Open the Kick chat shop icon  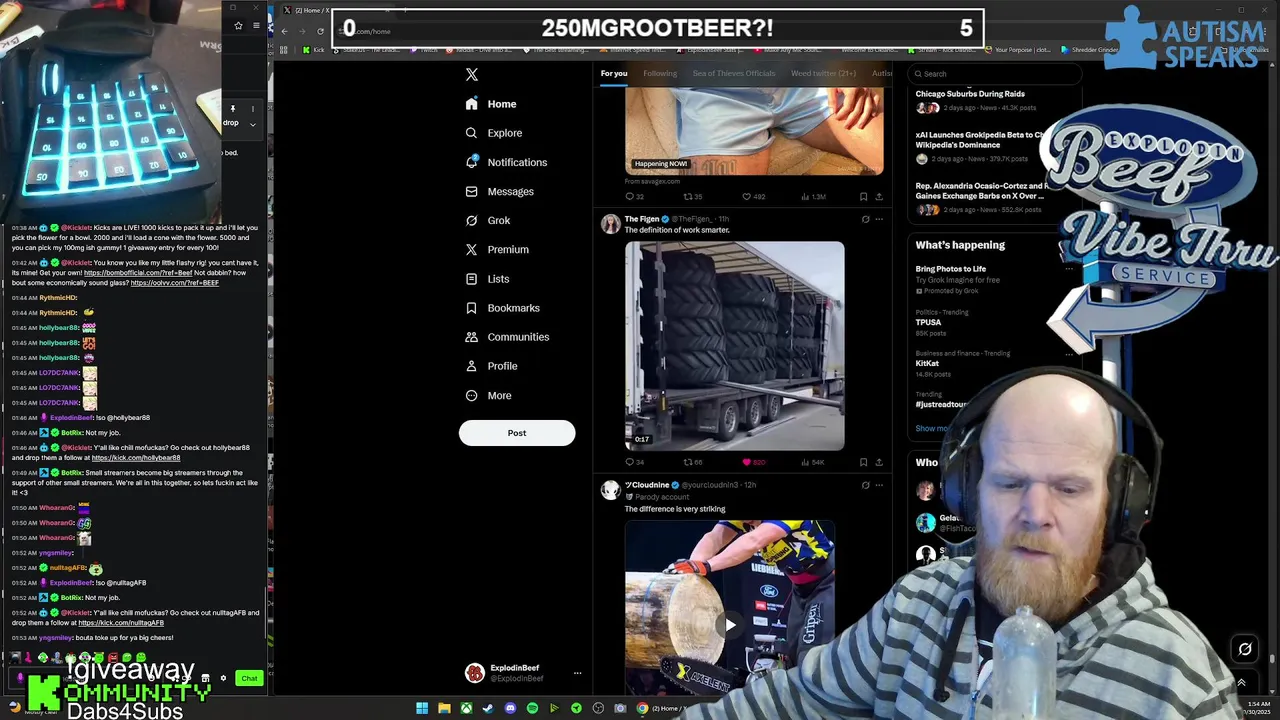205,678
